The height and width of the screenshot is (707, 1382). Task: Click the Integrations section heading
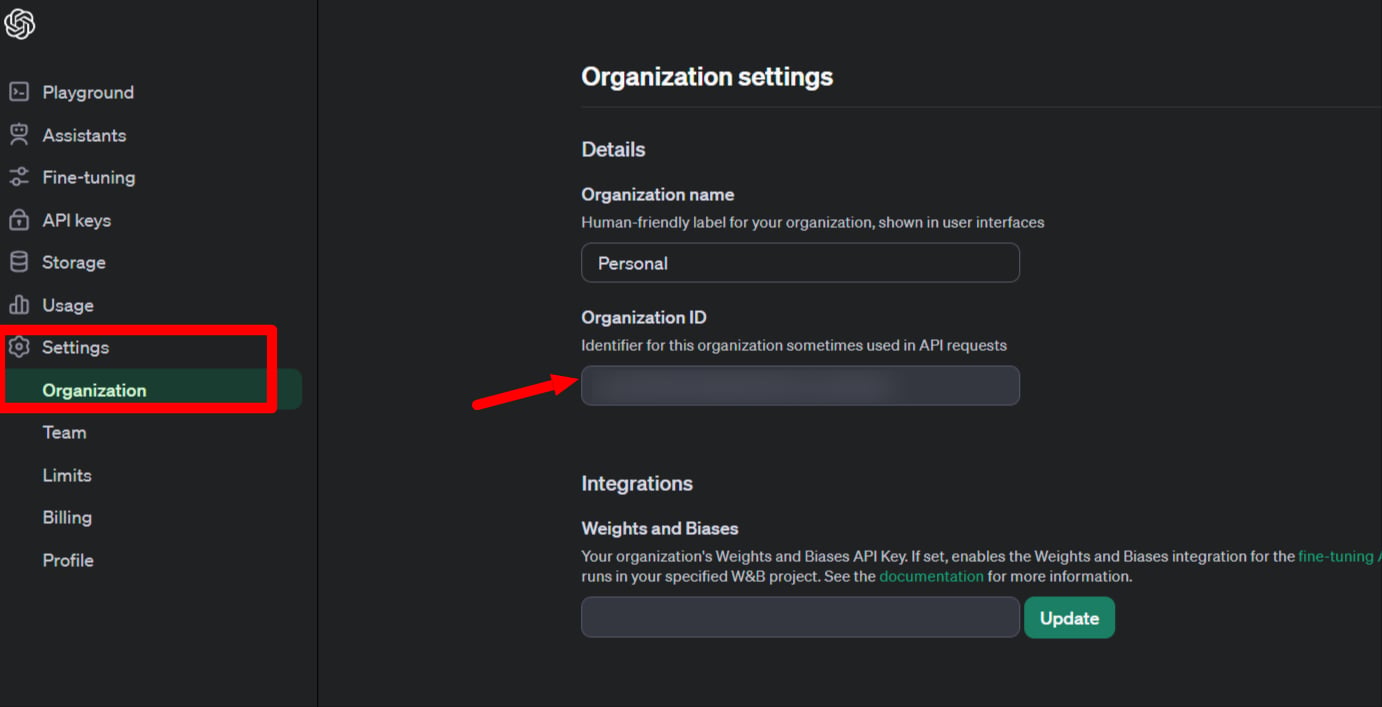[x=637, y=483]
